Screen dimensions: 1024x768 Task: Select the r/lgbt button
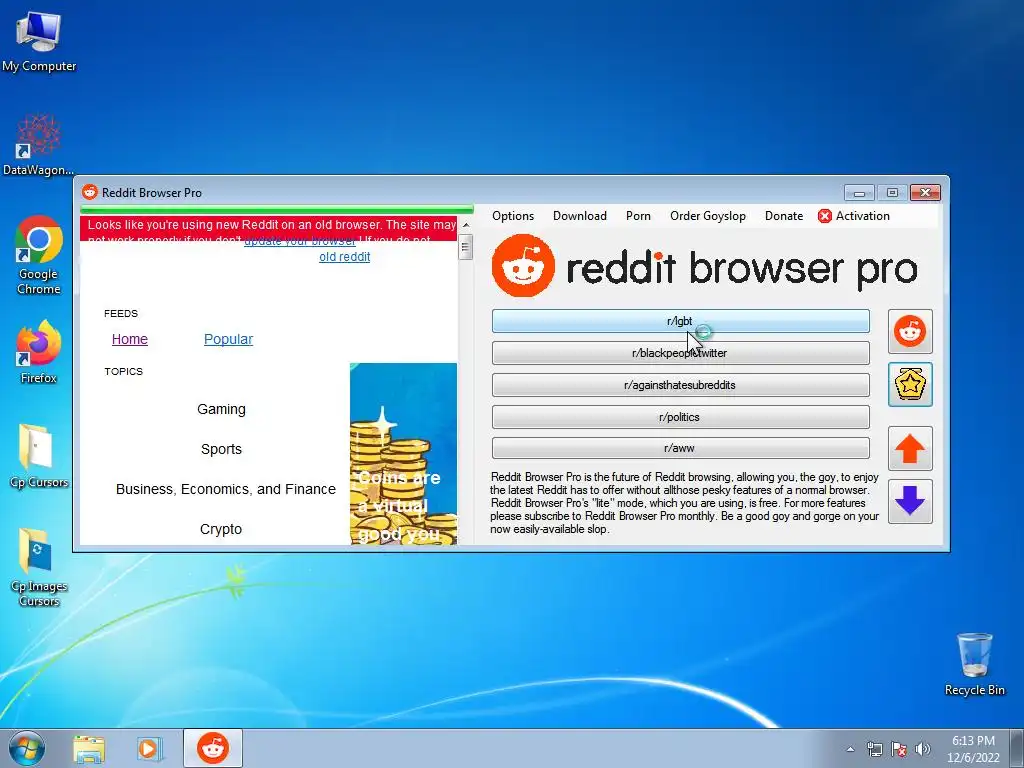(x=680, y=321)
